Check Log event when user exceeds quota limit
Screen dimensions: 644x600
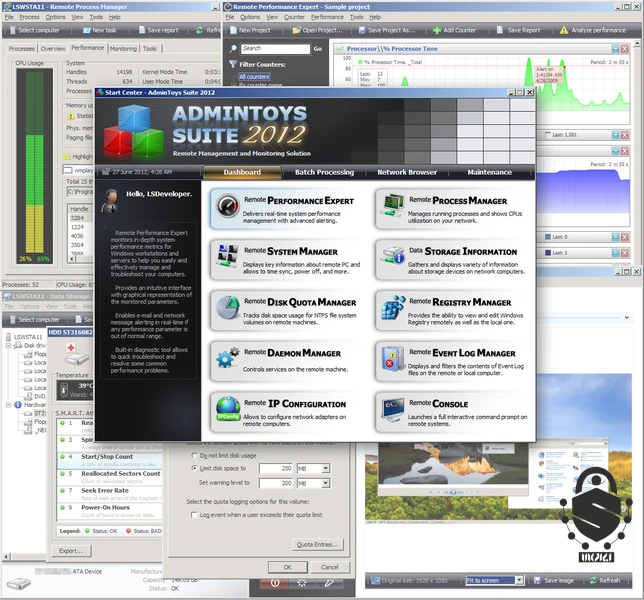coord(194,515)
